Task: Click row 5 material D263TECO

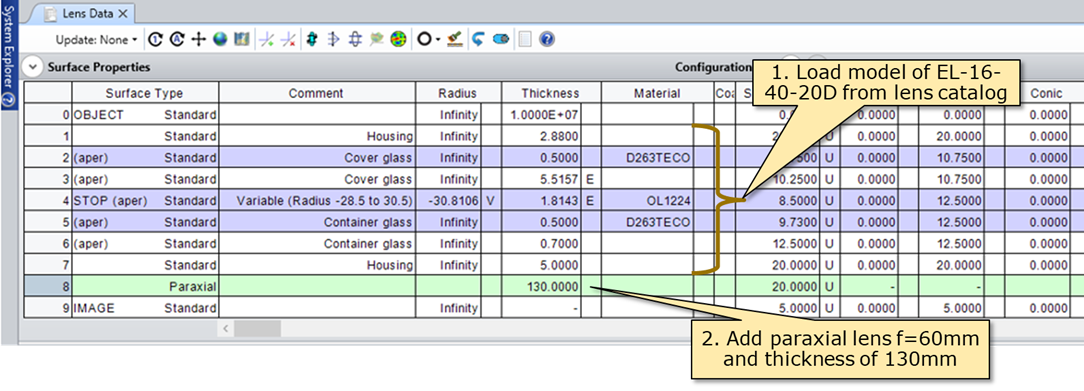Action: (x=647, y=222)
